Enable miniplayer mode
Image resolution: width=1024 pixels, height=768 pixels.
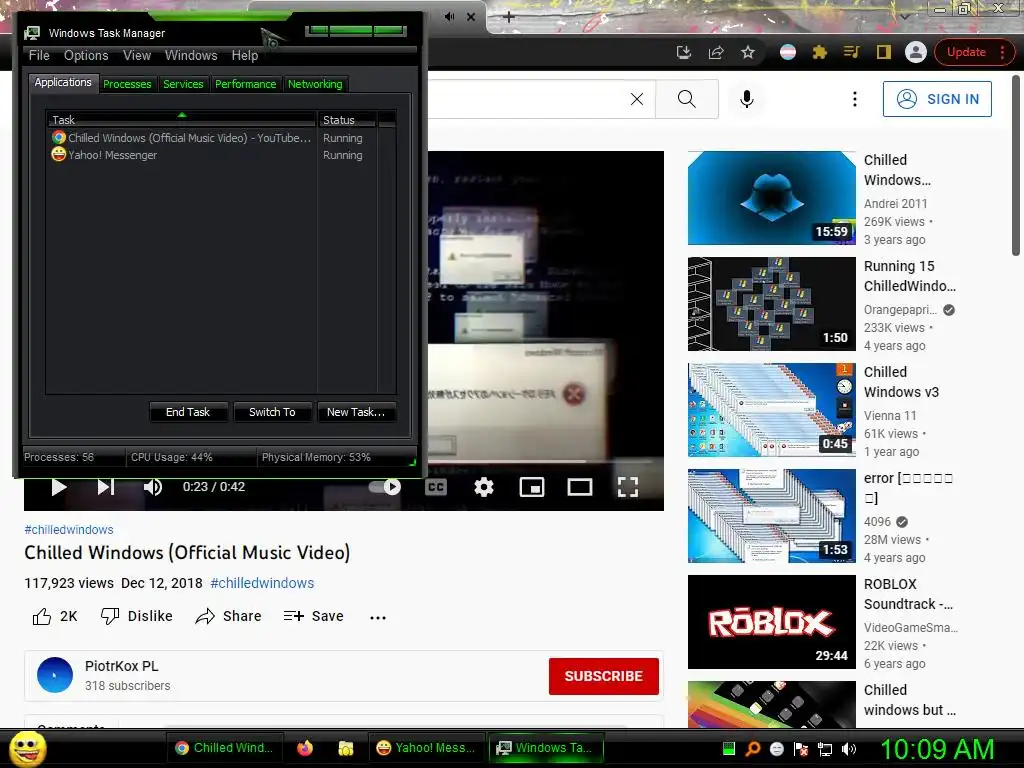coord(532,487)
